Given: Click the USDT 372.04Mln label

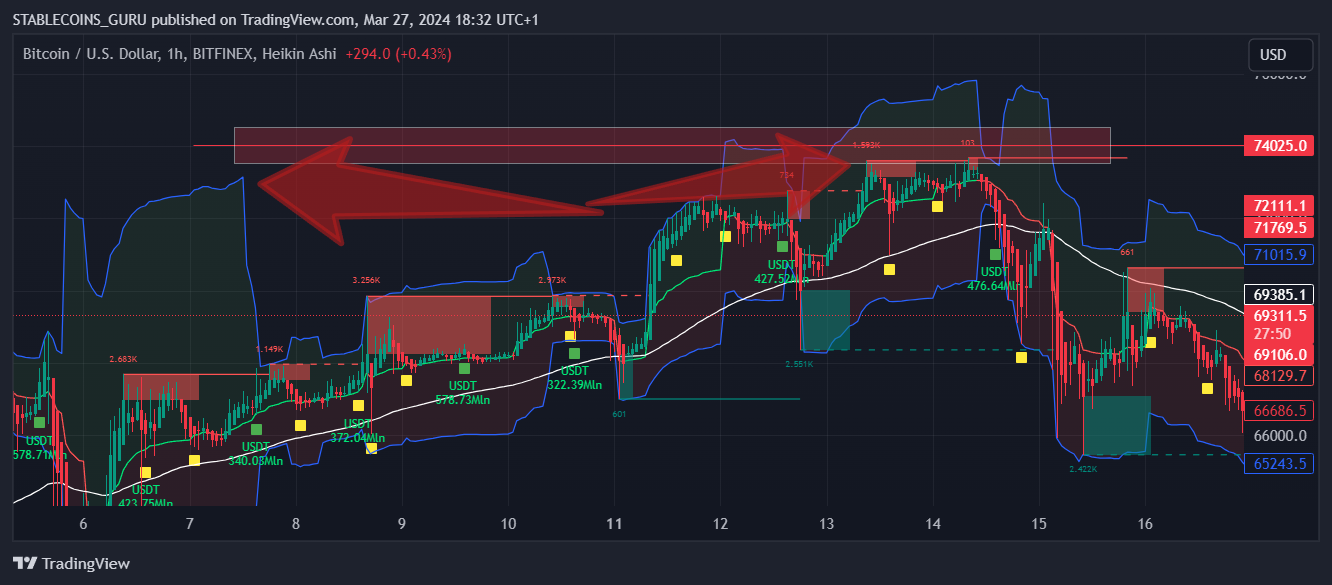Looking at the screenshot, I should (x=358, y=430).
